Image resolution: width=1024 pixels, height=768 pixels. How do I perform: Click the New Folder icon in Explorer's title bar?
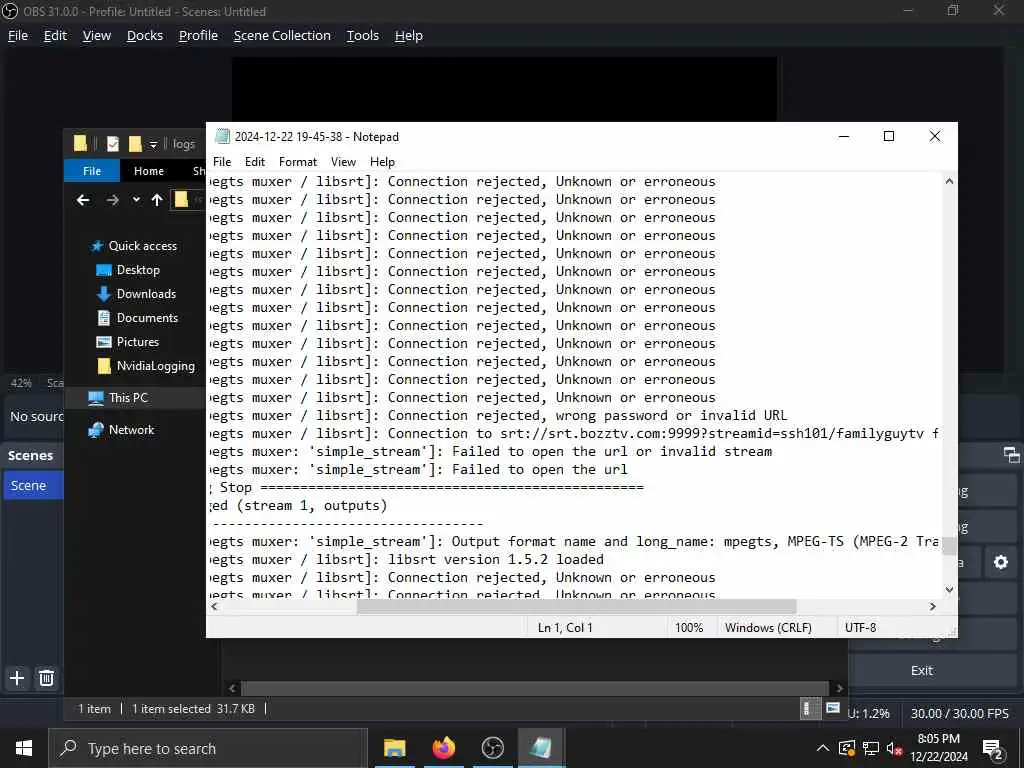pyautogui.click(x=135, y=144)
